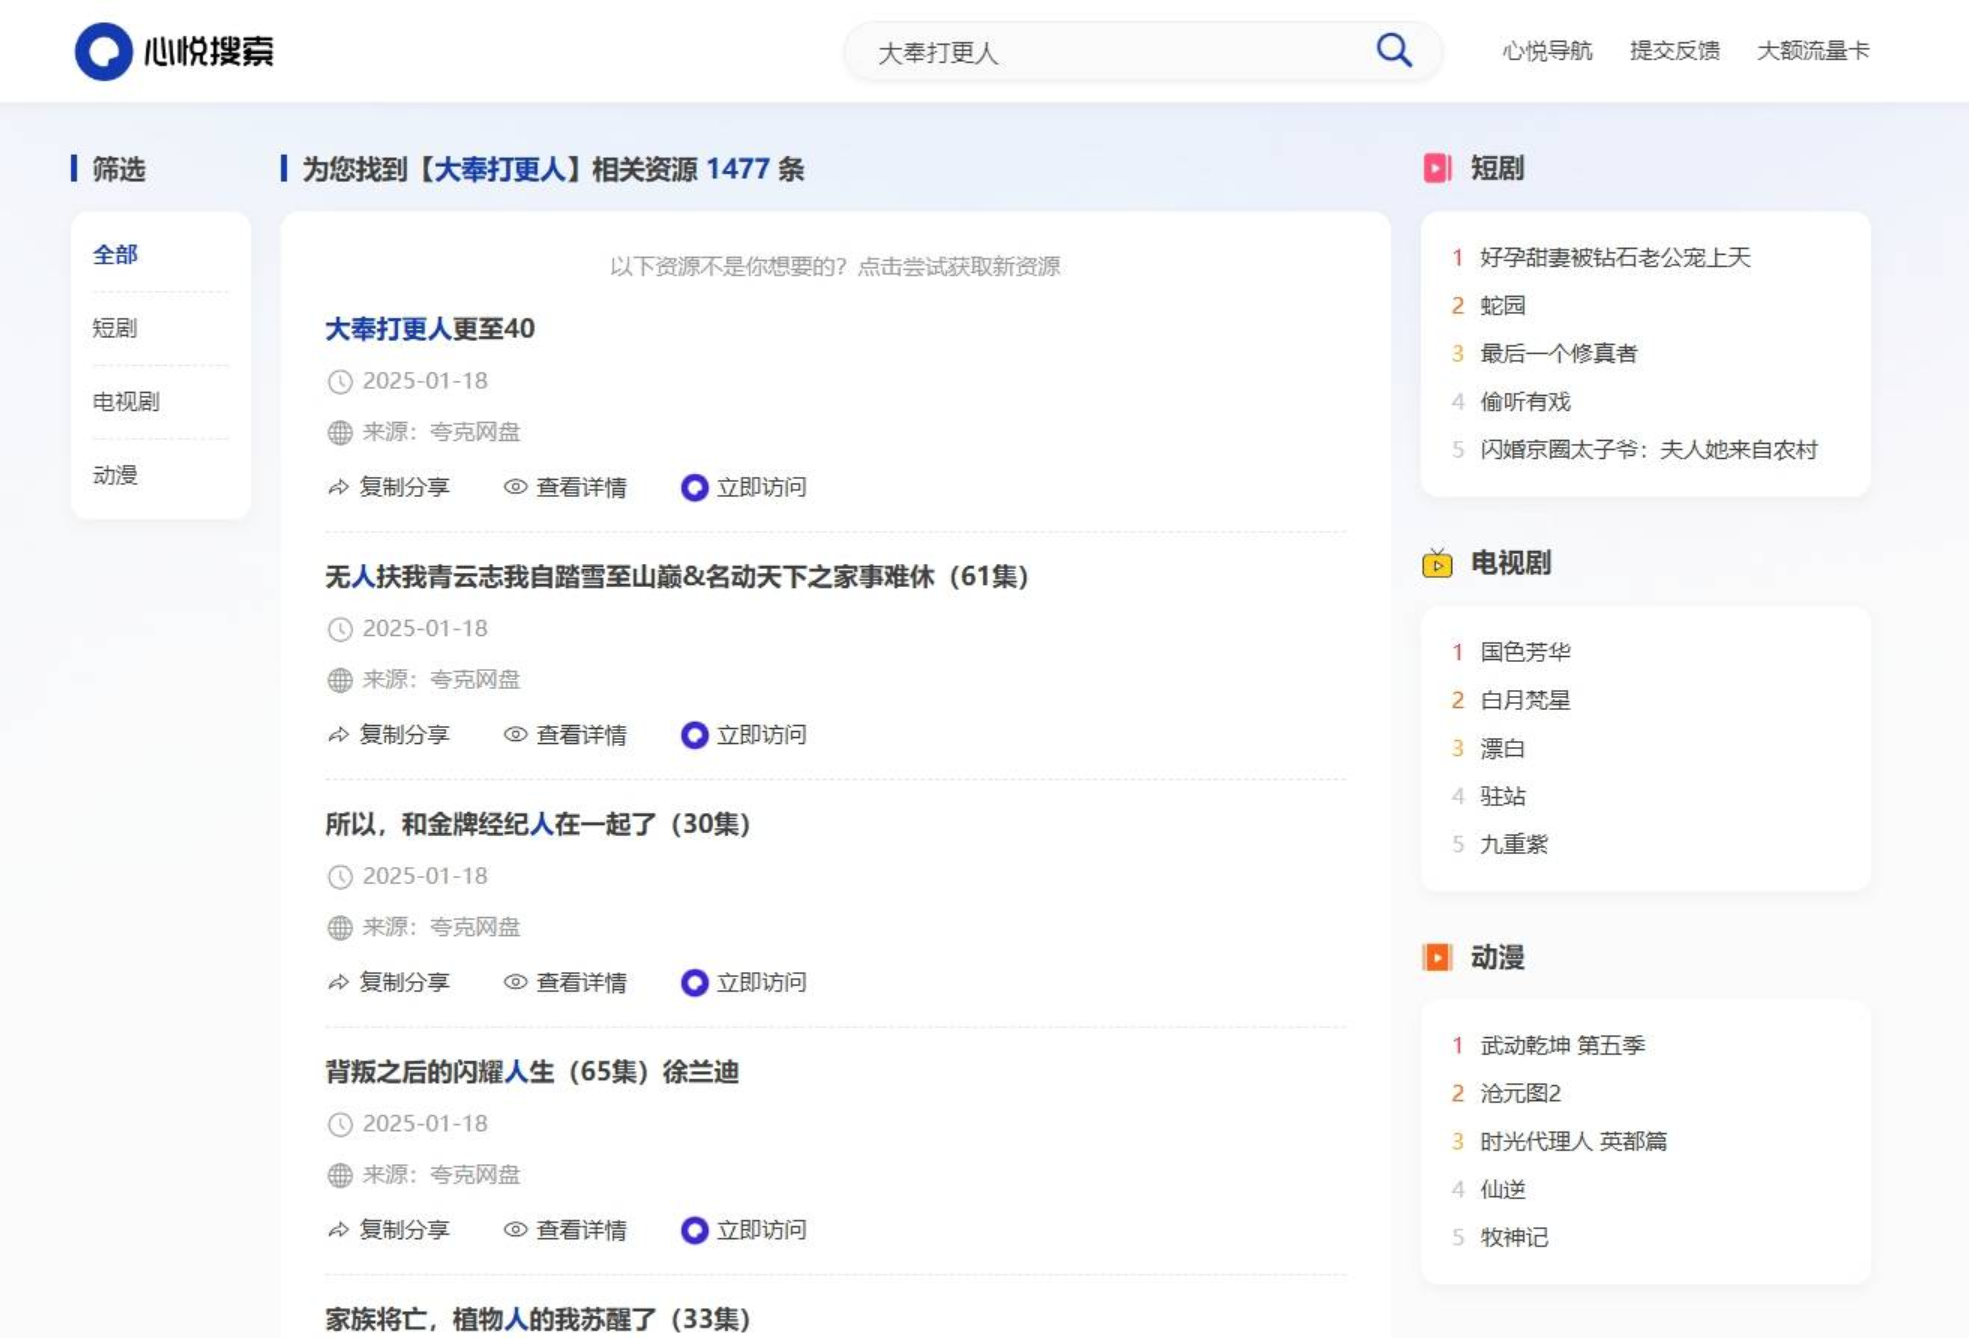Screen dimensions: 1969x1338
Task: Click the orange 动漫 panel icon
Action: click(1438, 957)
